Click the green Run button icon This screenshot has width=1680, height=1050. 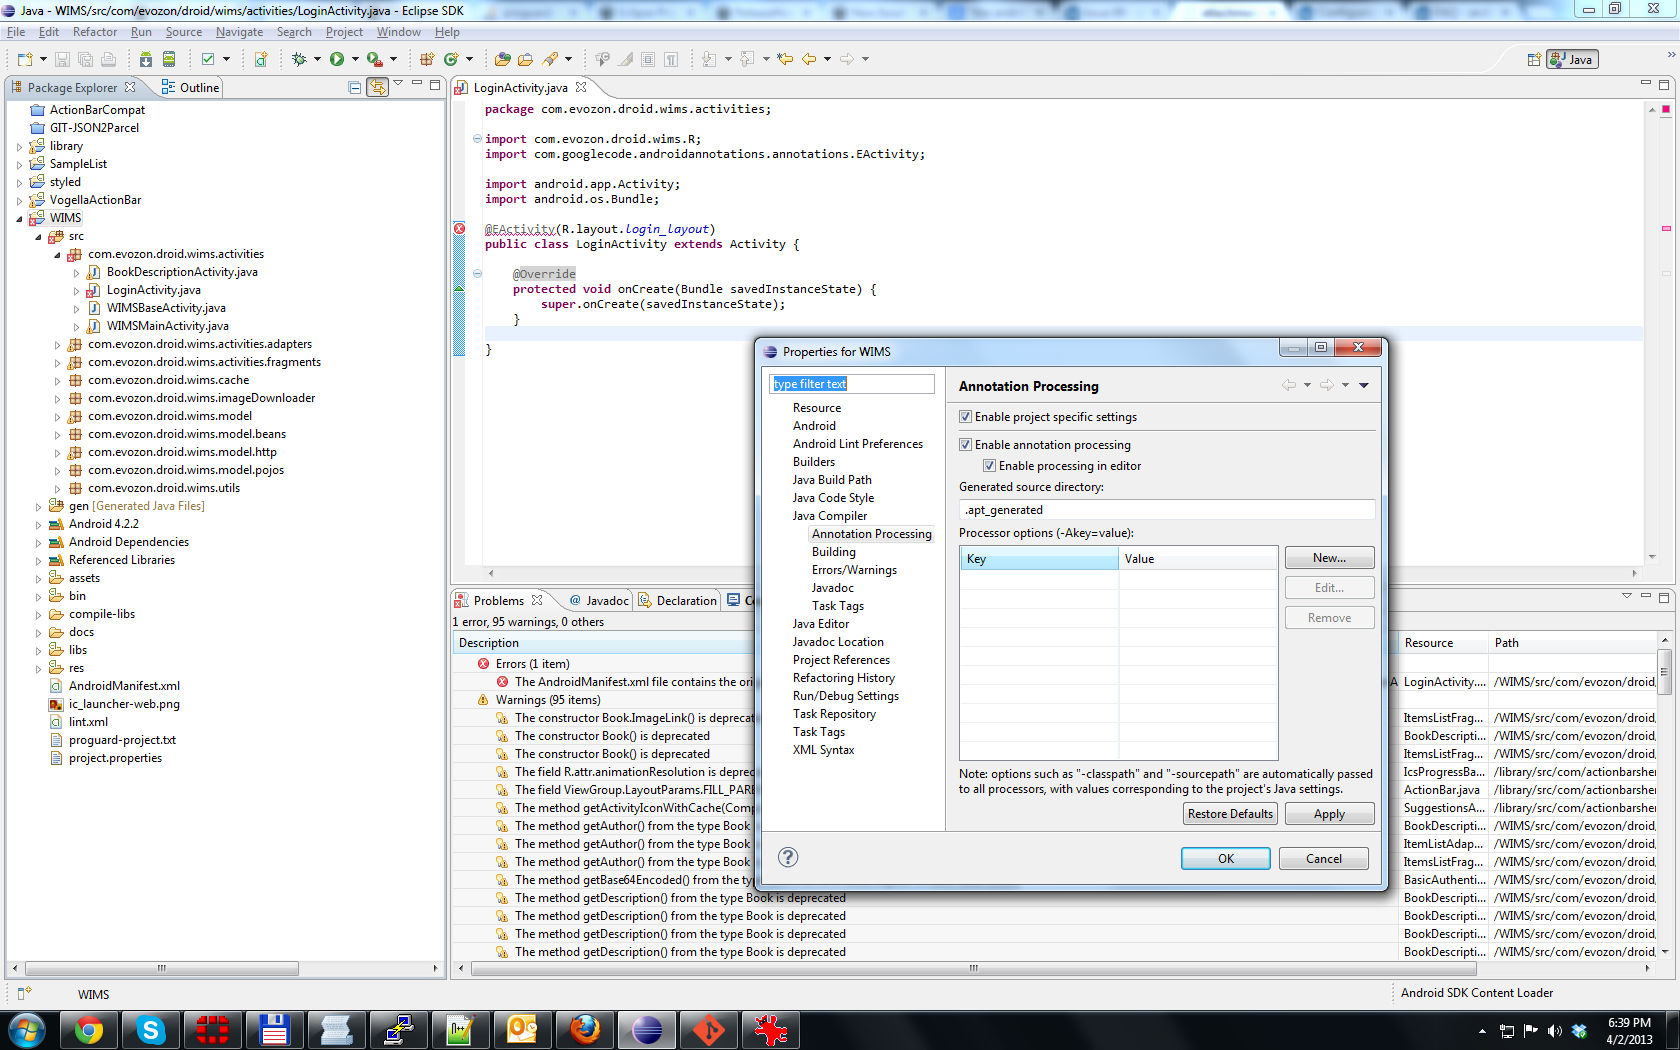pos(337,59)
